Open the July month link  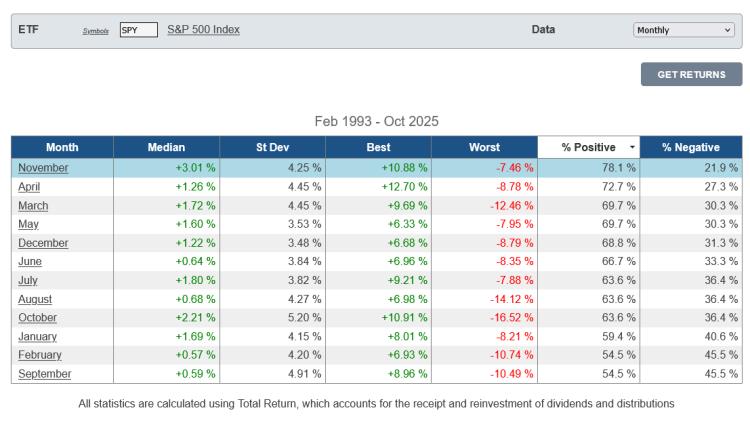click(x=28, y=280)
